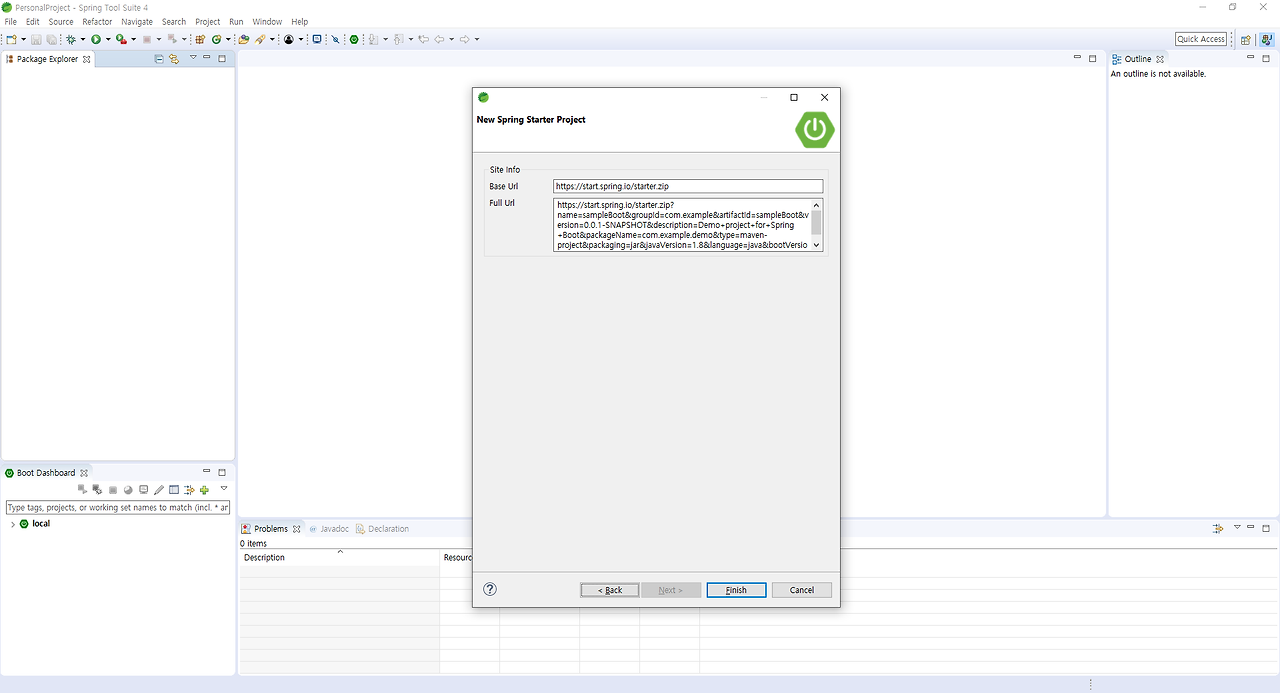Open the Project menu
The height and width of the screenshot is (693, 1280).
click(x=208, y=21)
